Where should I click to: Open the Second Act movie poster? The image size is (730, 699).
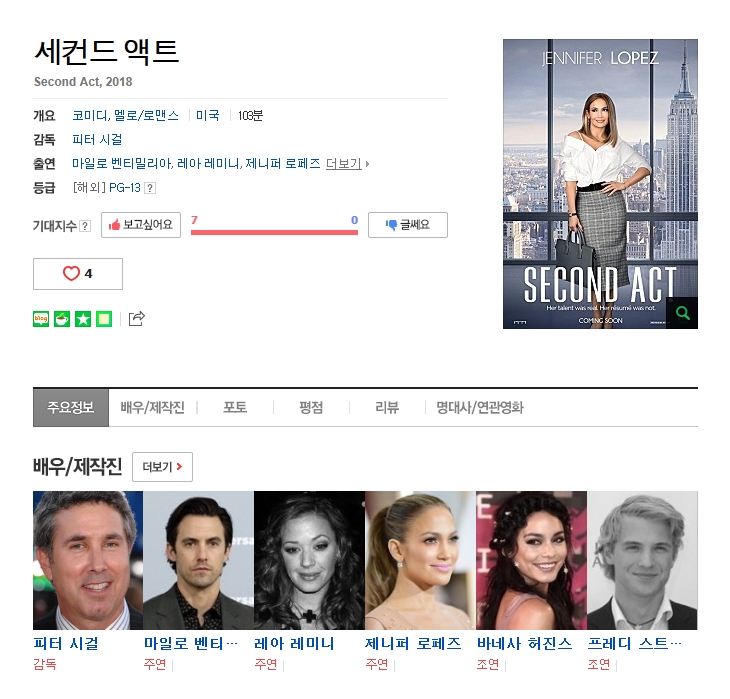600,184
